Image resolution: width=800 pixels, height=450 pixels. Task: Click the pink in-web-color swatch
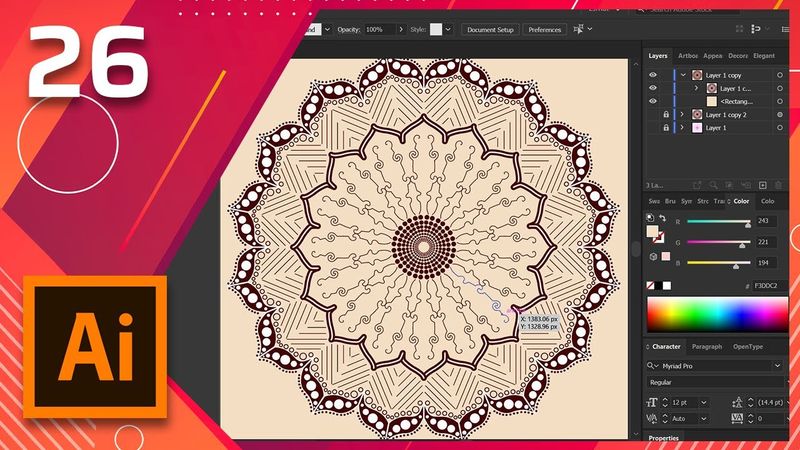[666, 256]
